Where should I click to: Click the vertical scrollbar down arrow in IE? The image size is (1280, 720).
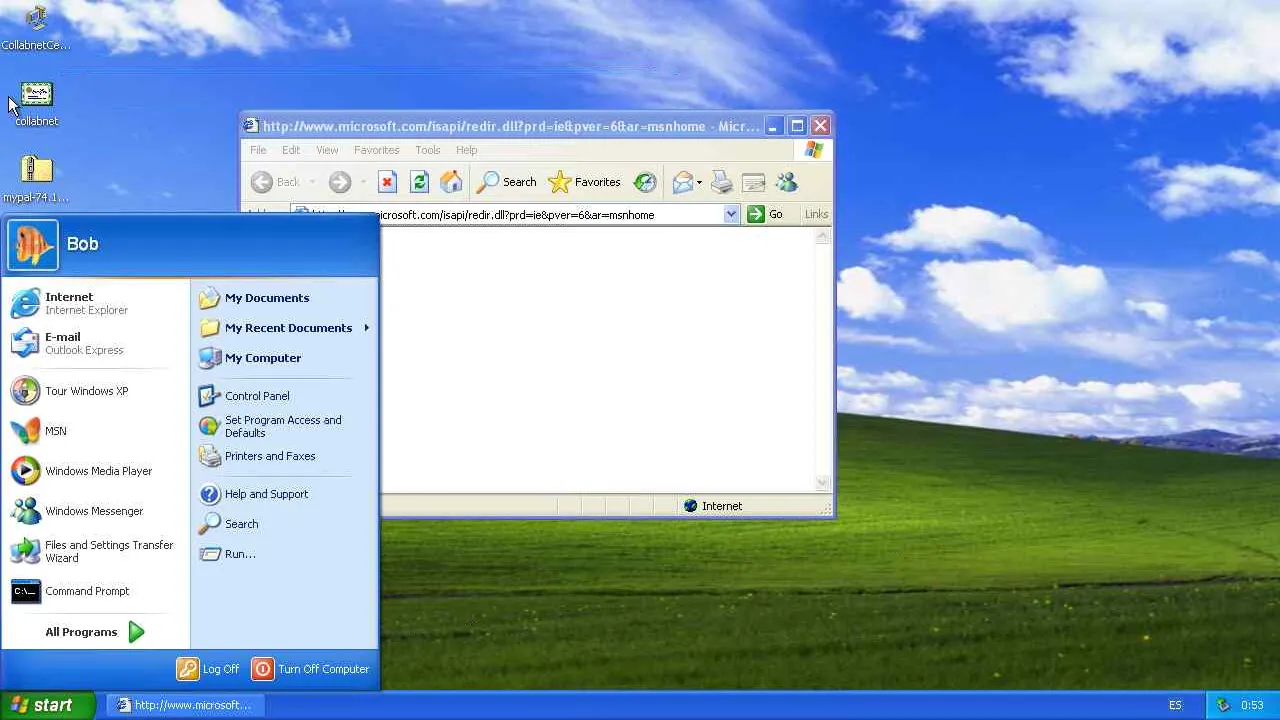point(823,483)
